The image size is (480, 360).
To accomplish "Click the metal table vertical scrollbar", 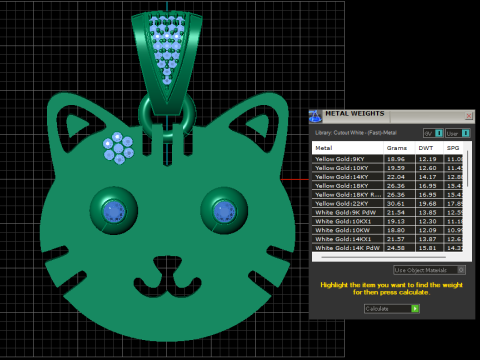I will click(468, 168).
